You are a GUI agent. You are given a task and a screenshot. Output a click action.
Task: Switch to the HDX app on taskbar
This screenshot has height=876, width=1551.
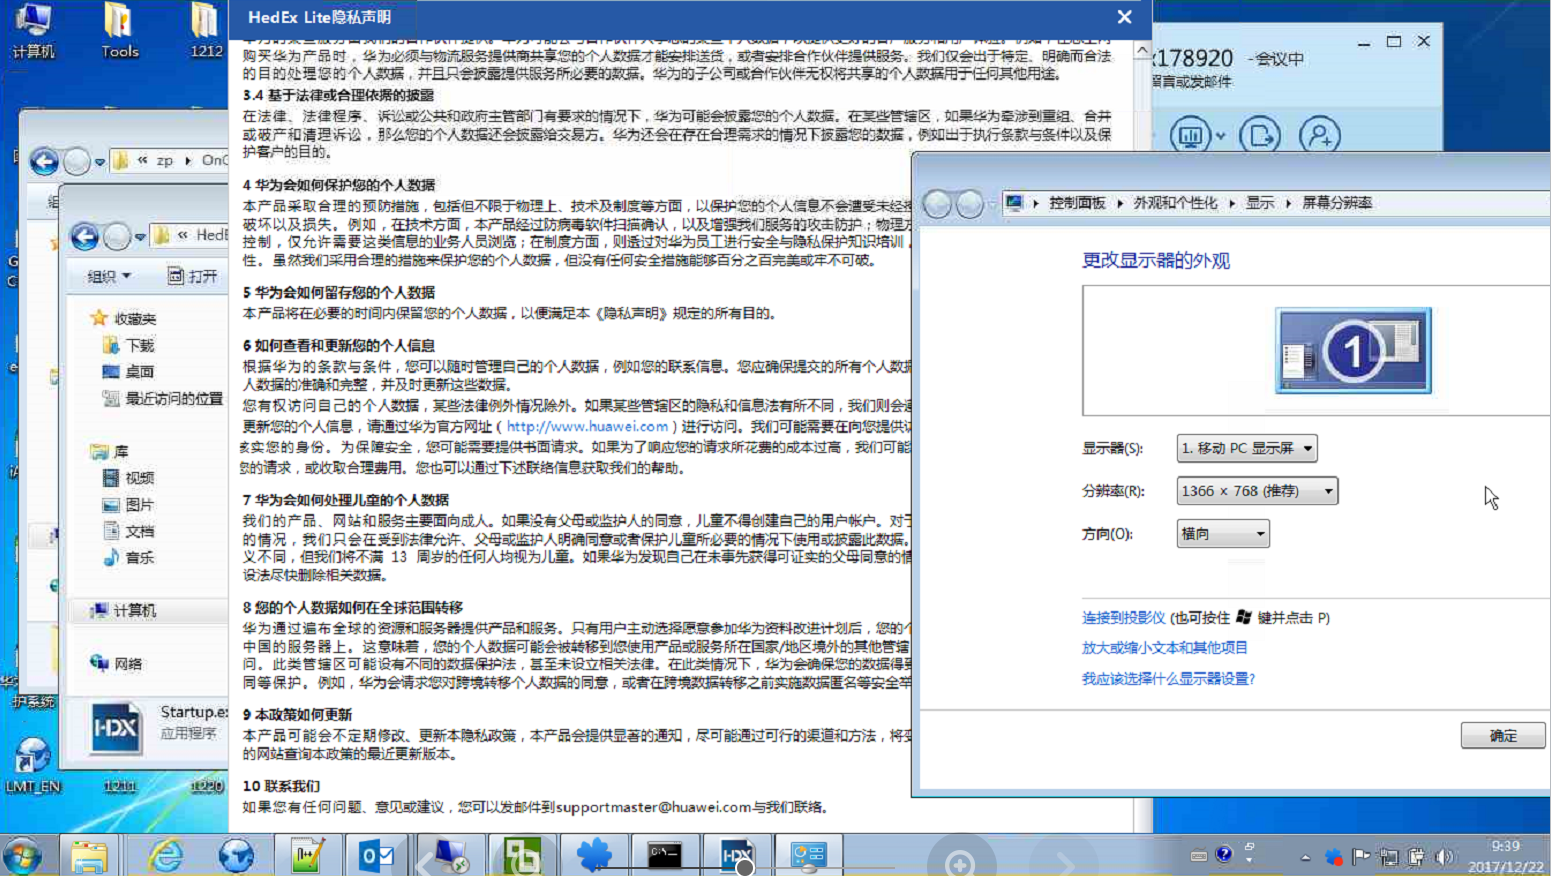(x=736, y=856)
